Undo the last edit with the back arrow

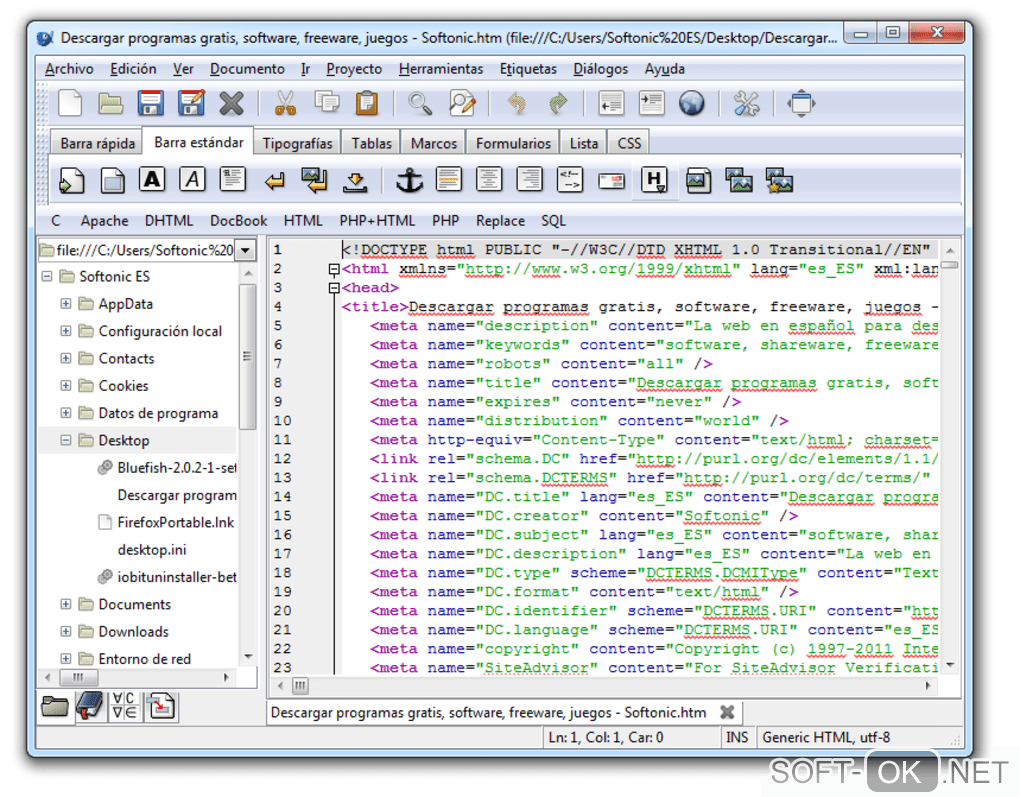(x=517, y=103)
